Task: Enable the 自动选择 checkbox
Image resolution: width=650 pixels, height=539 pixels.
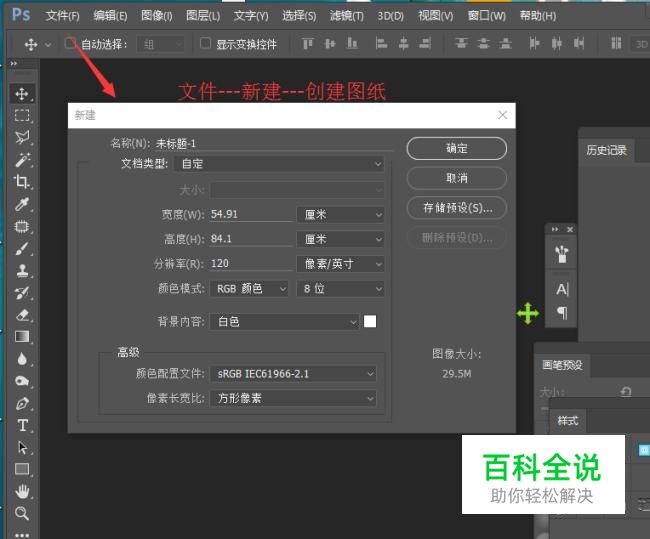Action: (x=70, y=43)
